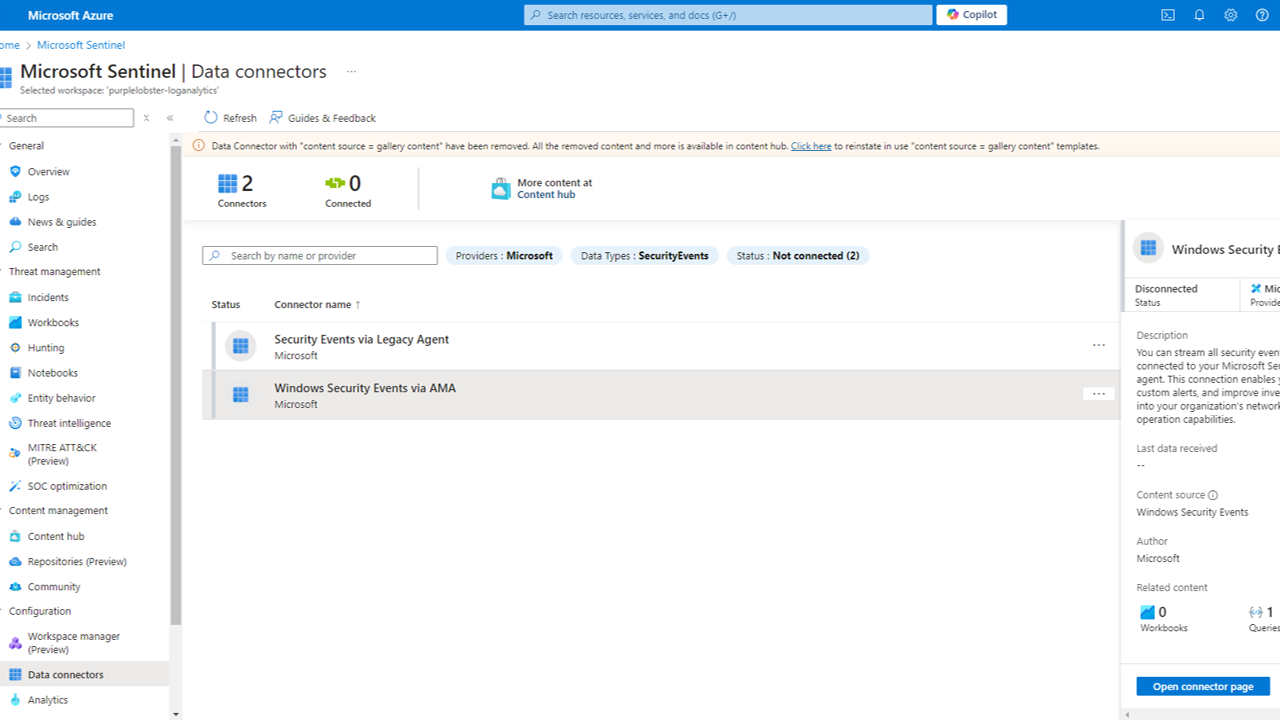
Task: Sort by Status column header
Action: click(226, 304)
